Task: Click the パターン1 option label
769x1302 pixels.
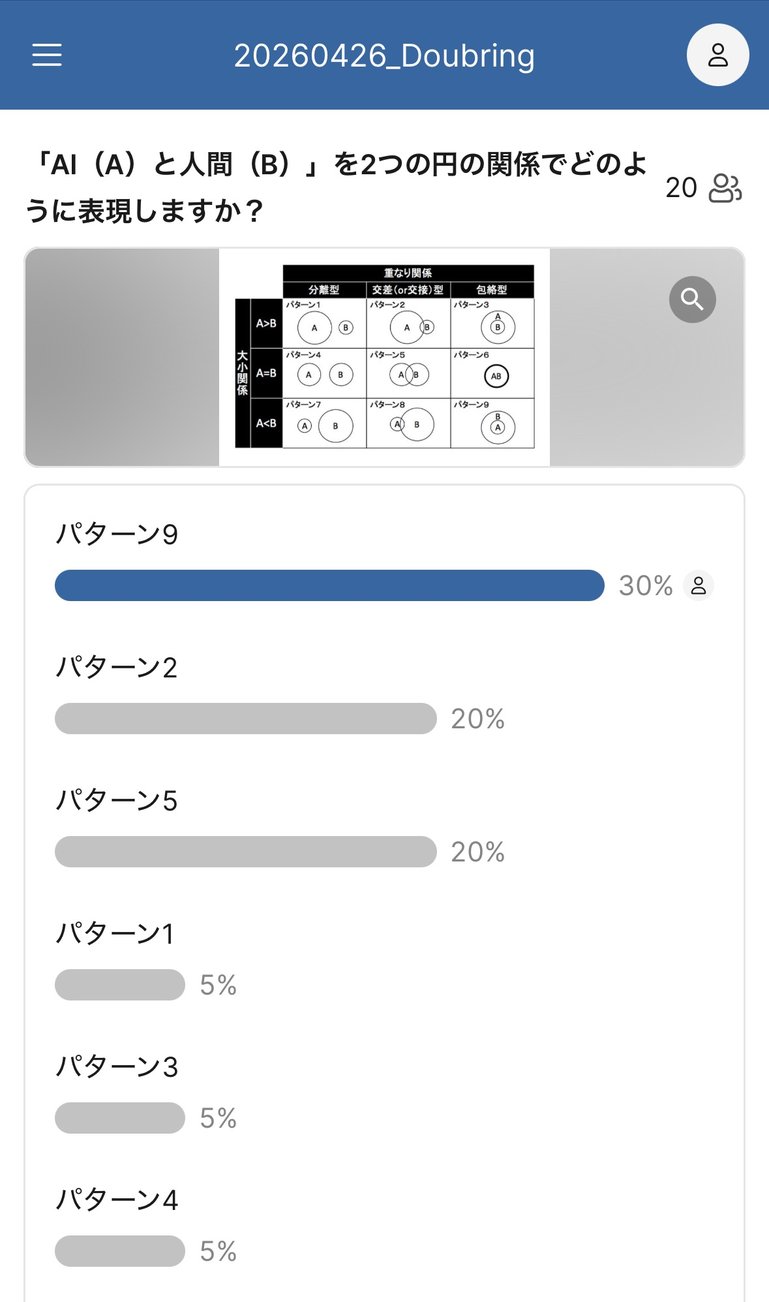Action: [115, 933]
